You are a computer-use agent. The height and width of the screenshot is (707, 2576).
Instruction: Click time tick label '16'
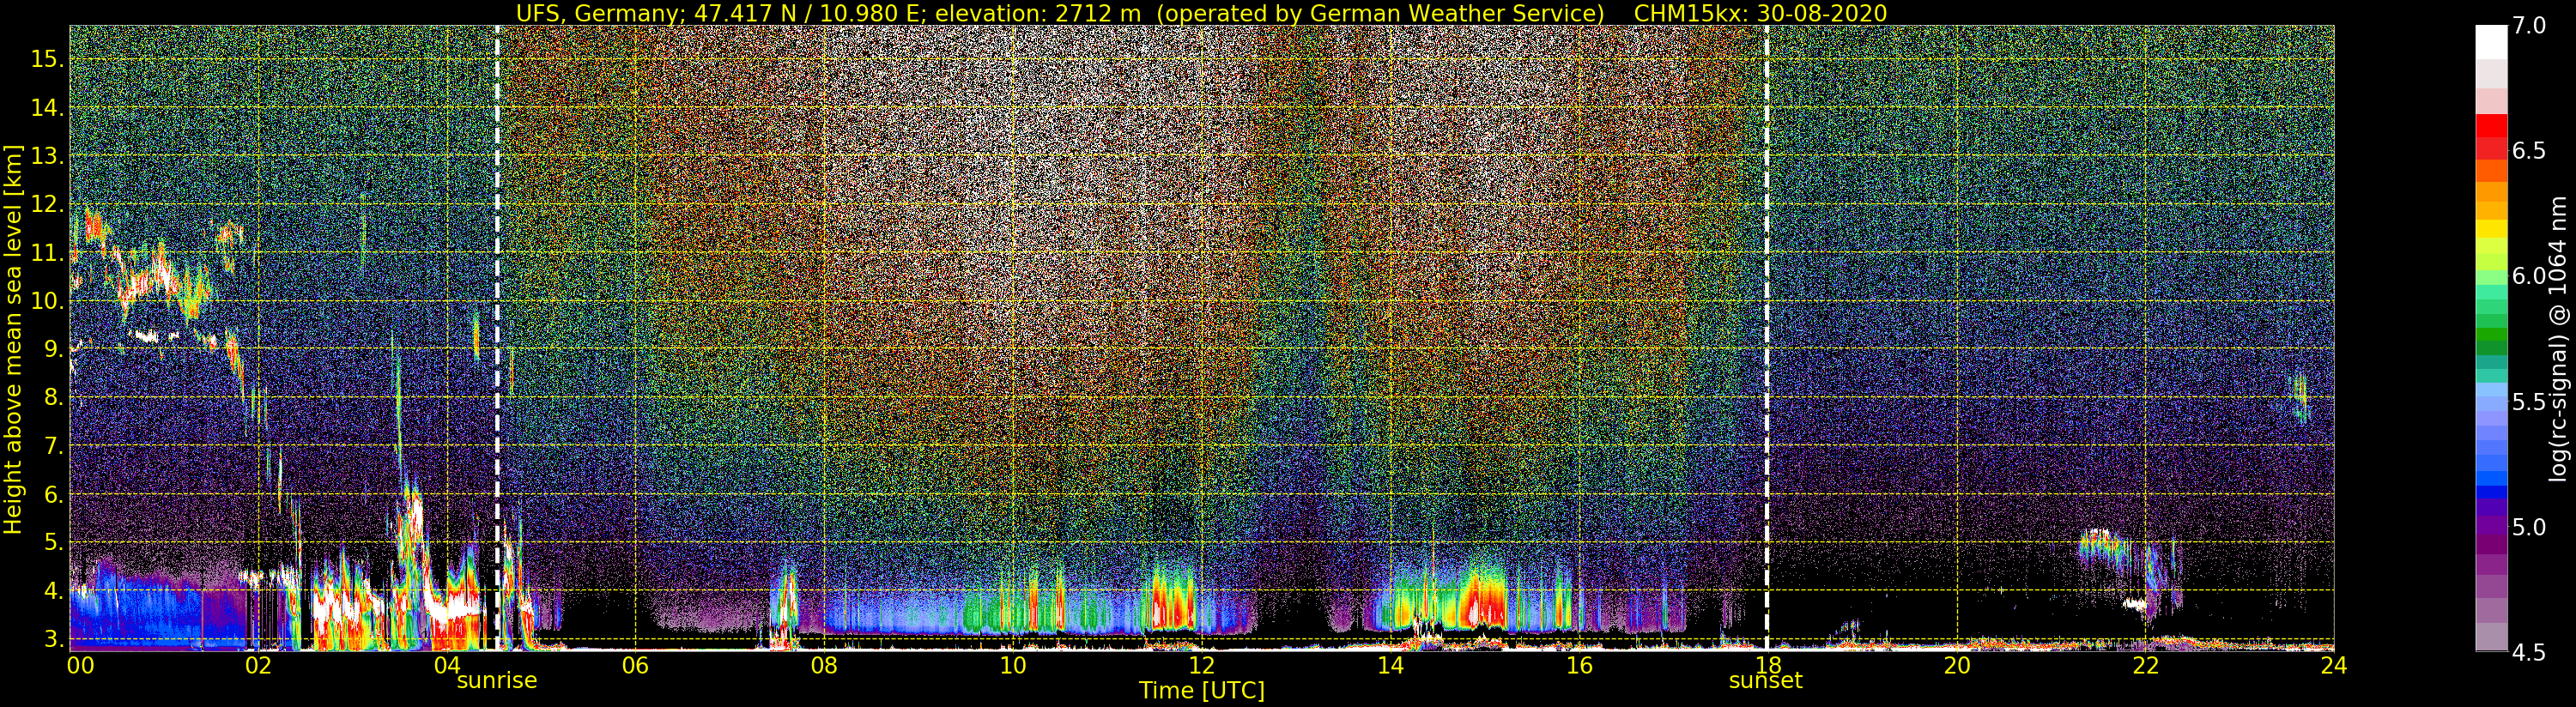point(1579,666)
